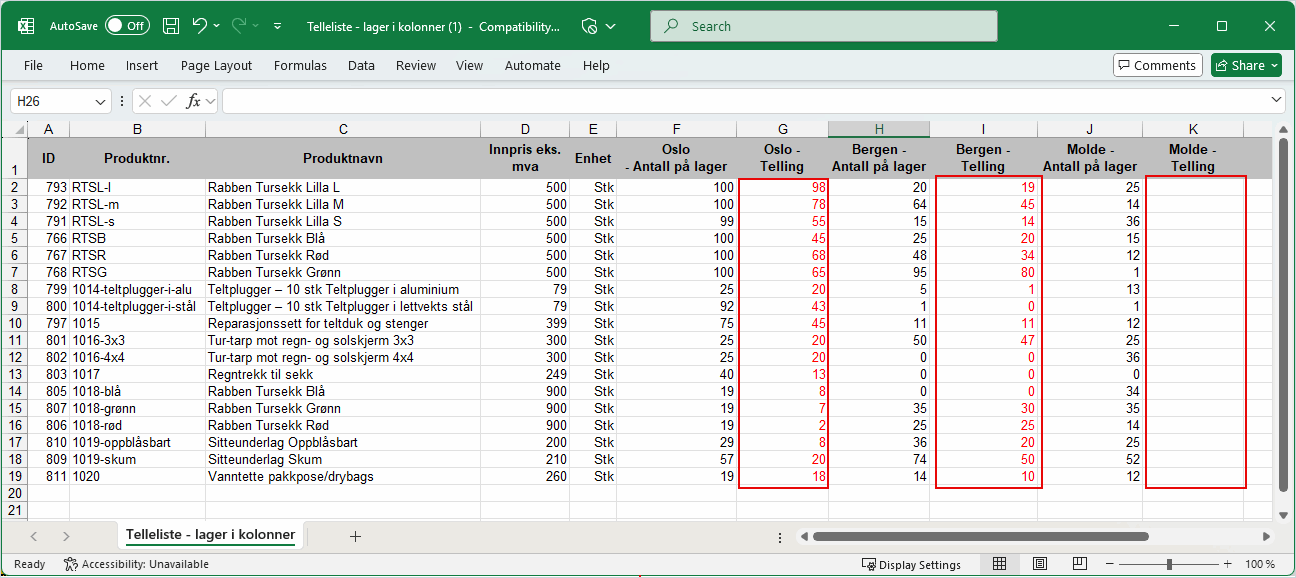Open the Name Box dropdown arrow
1296x578 pixels.
coord(100,101)
